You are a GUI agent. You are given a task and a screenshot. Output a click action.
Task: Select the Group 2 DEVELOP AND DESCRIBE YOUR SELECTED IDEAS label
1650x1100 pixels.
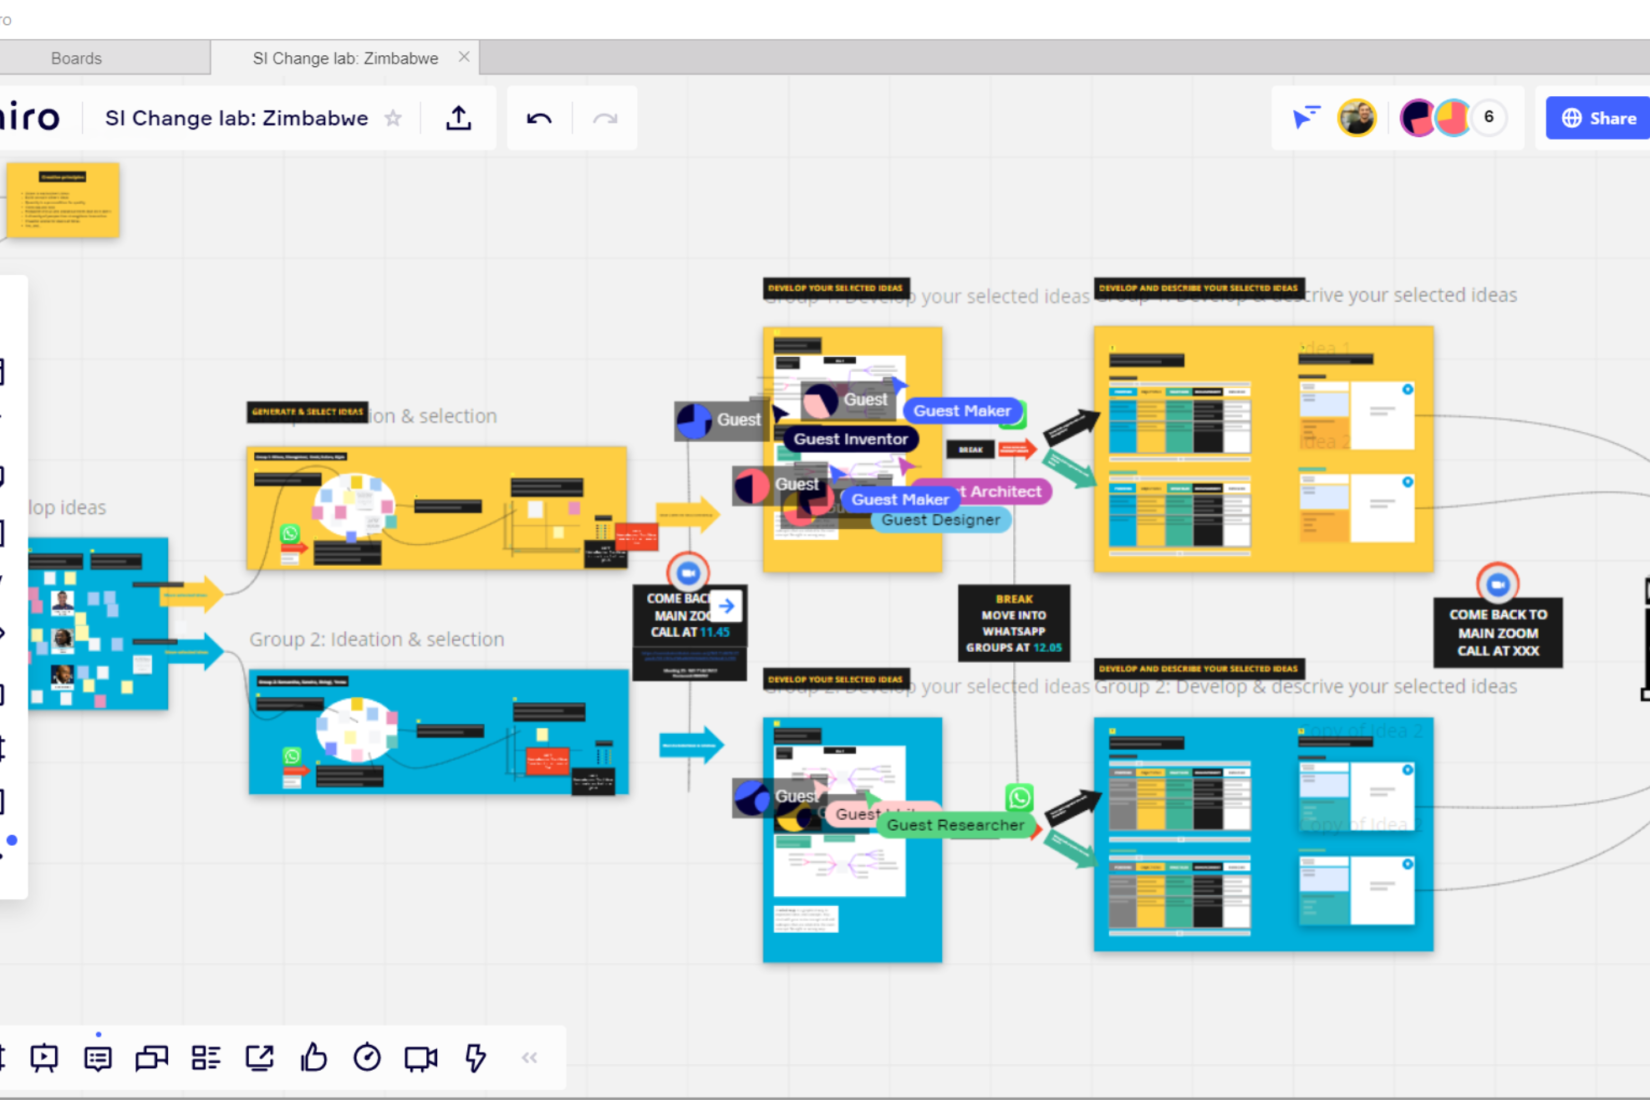[1199, 668]
